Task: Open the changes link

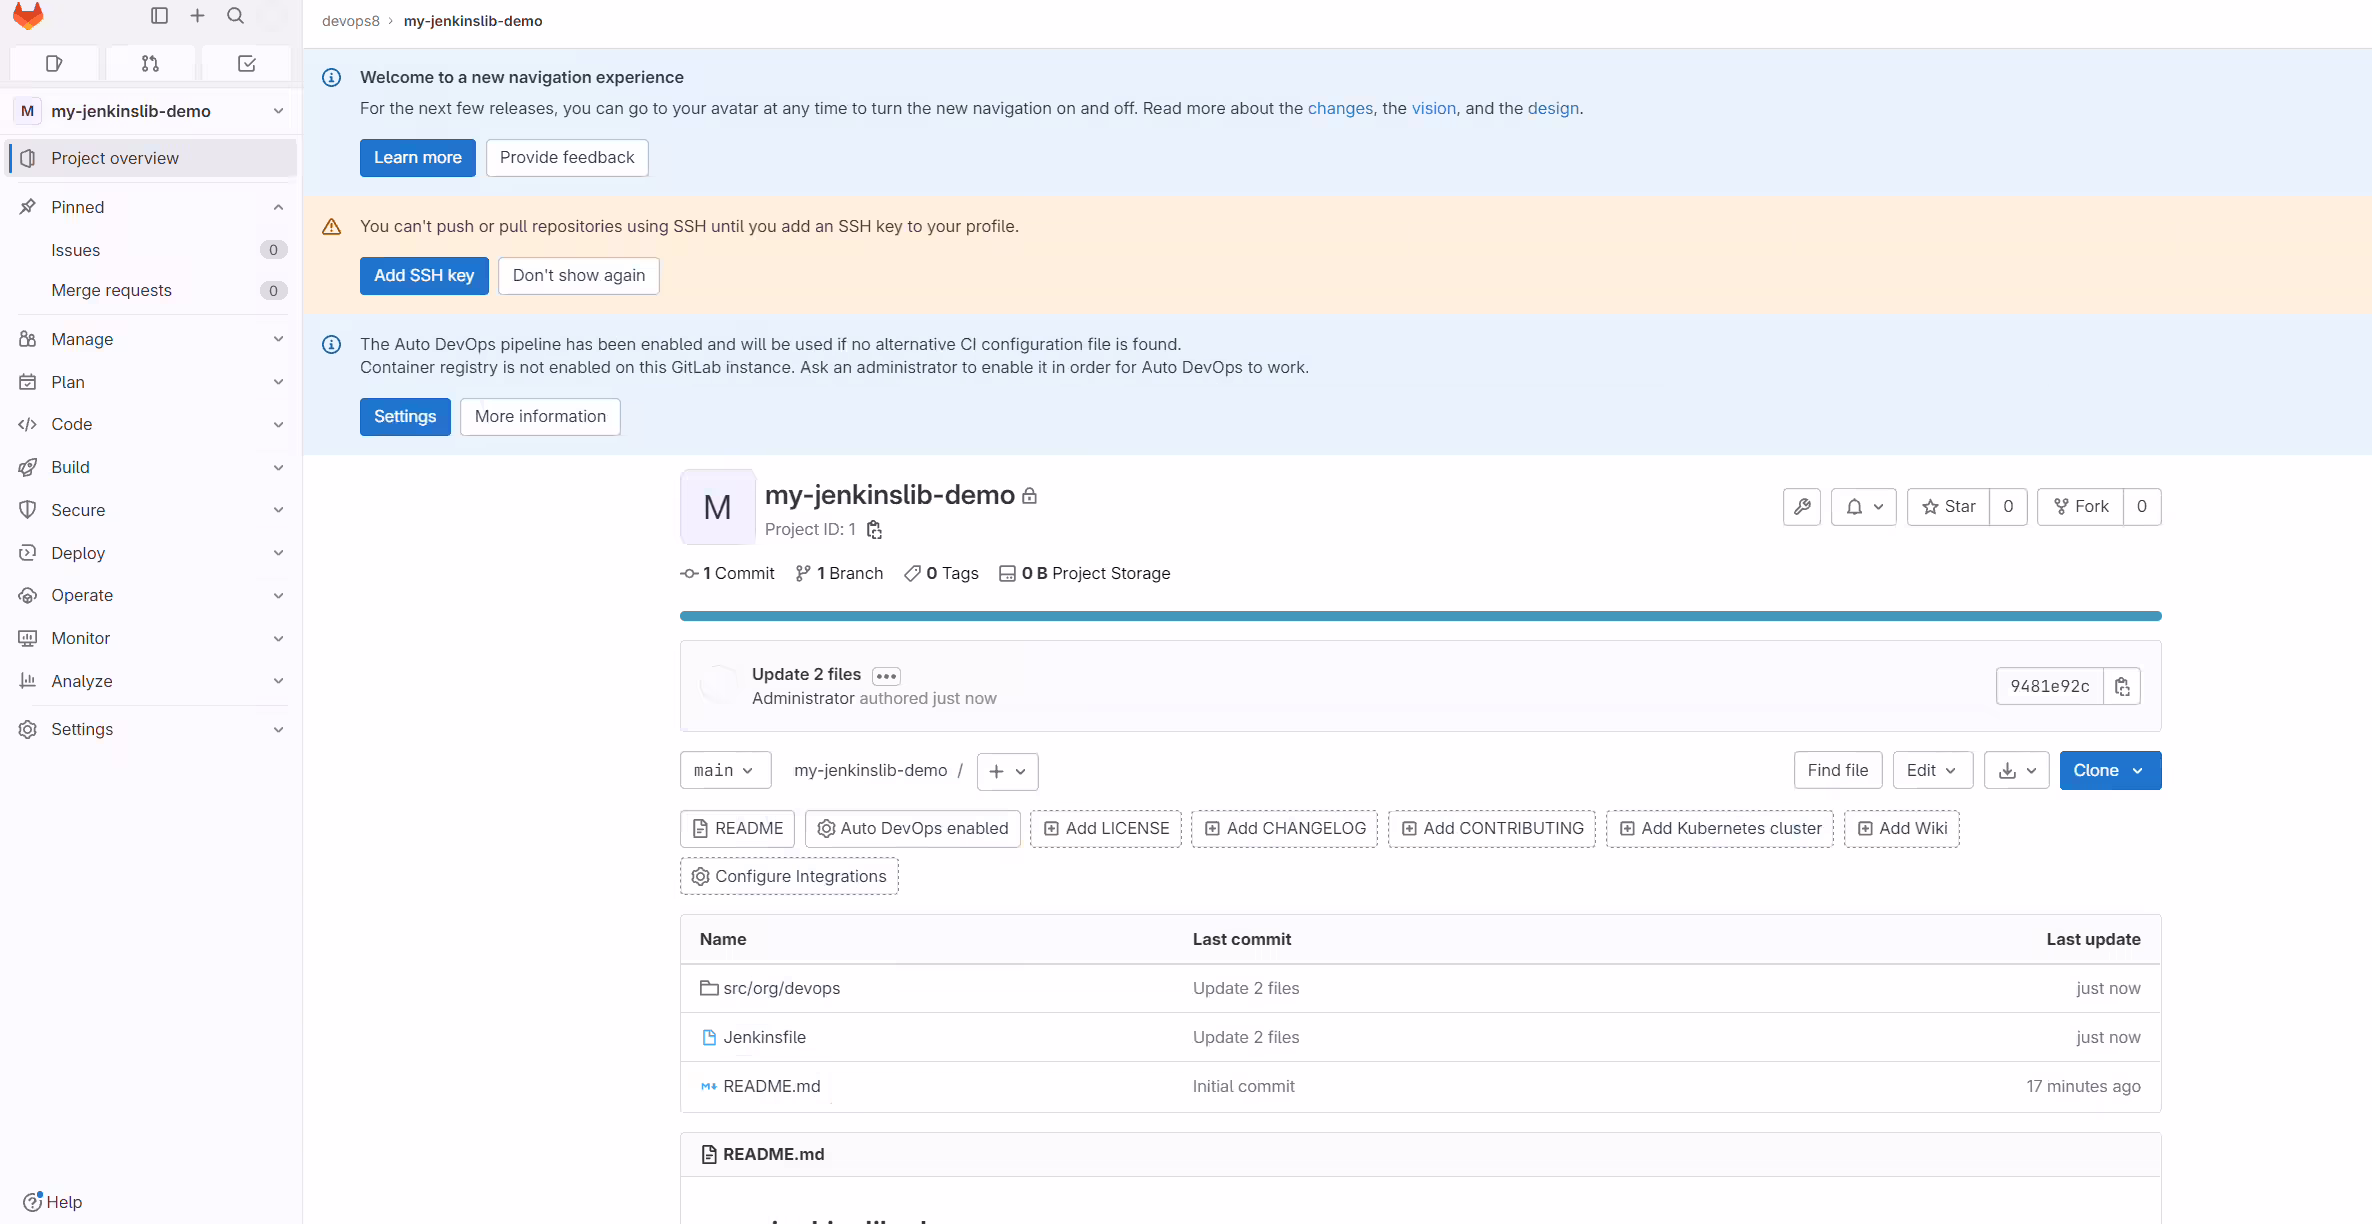Action: pos(1340,108)
